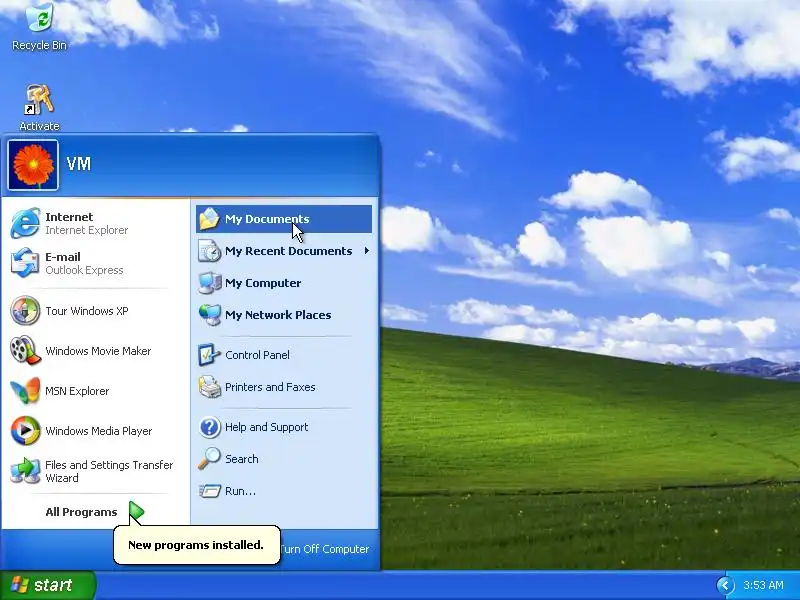Select My Network Places menu text
Screen dimensions: 800x600
(278, 315)
